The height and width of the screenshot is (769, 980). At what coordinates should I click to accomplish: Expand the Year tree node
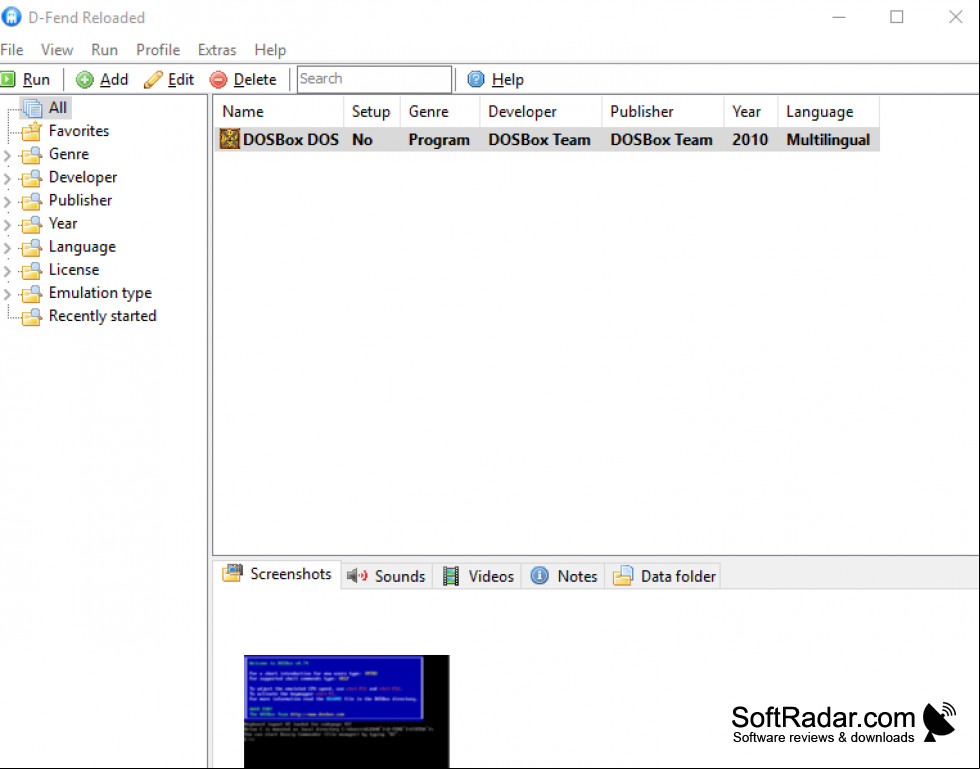pos(8,224)
